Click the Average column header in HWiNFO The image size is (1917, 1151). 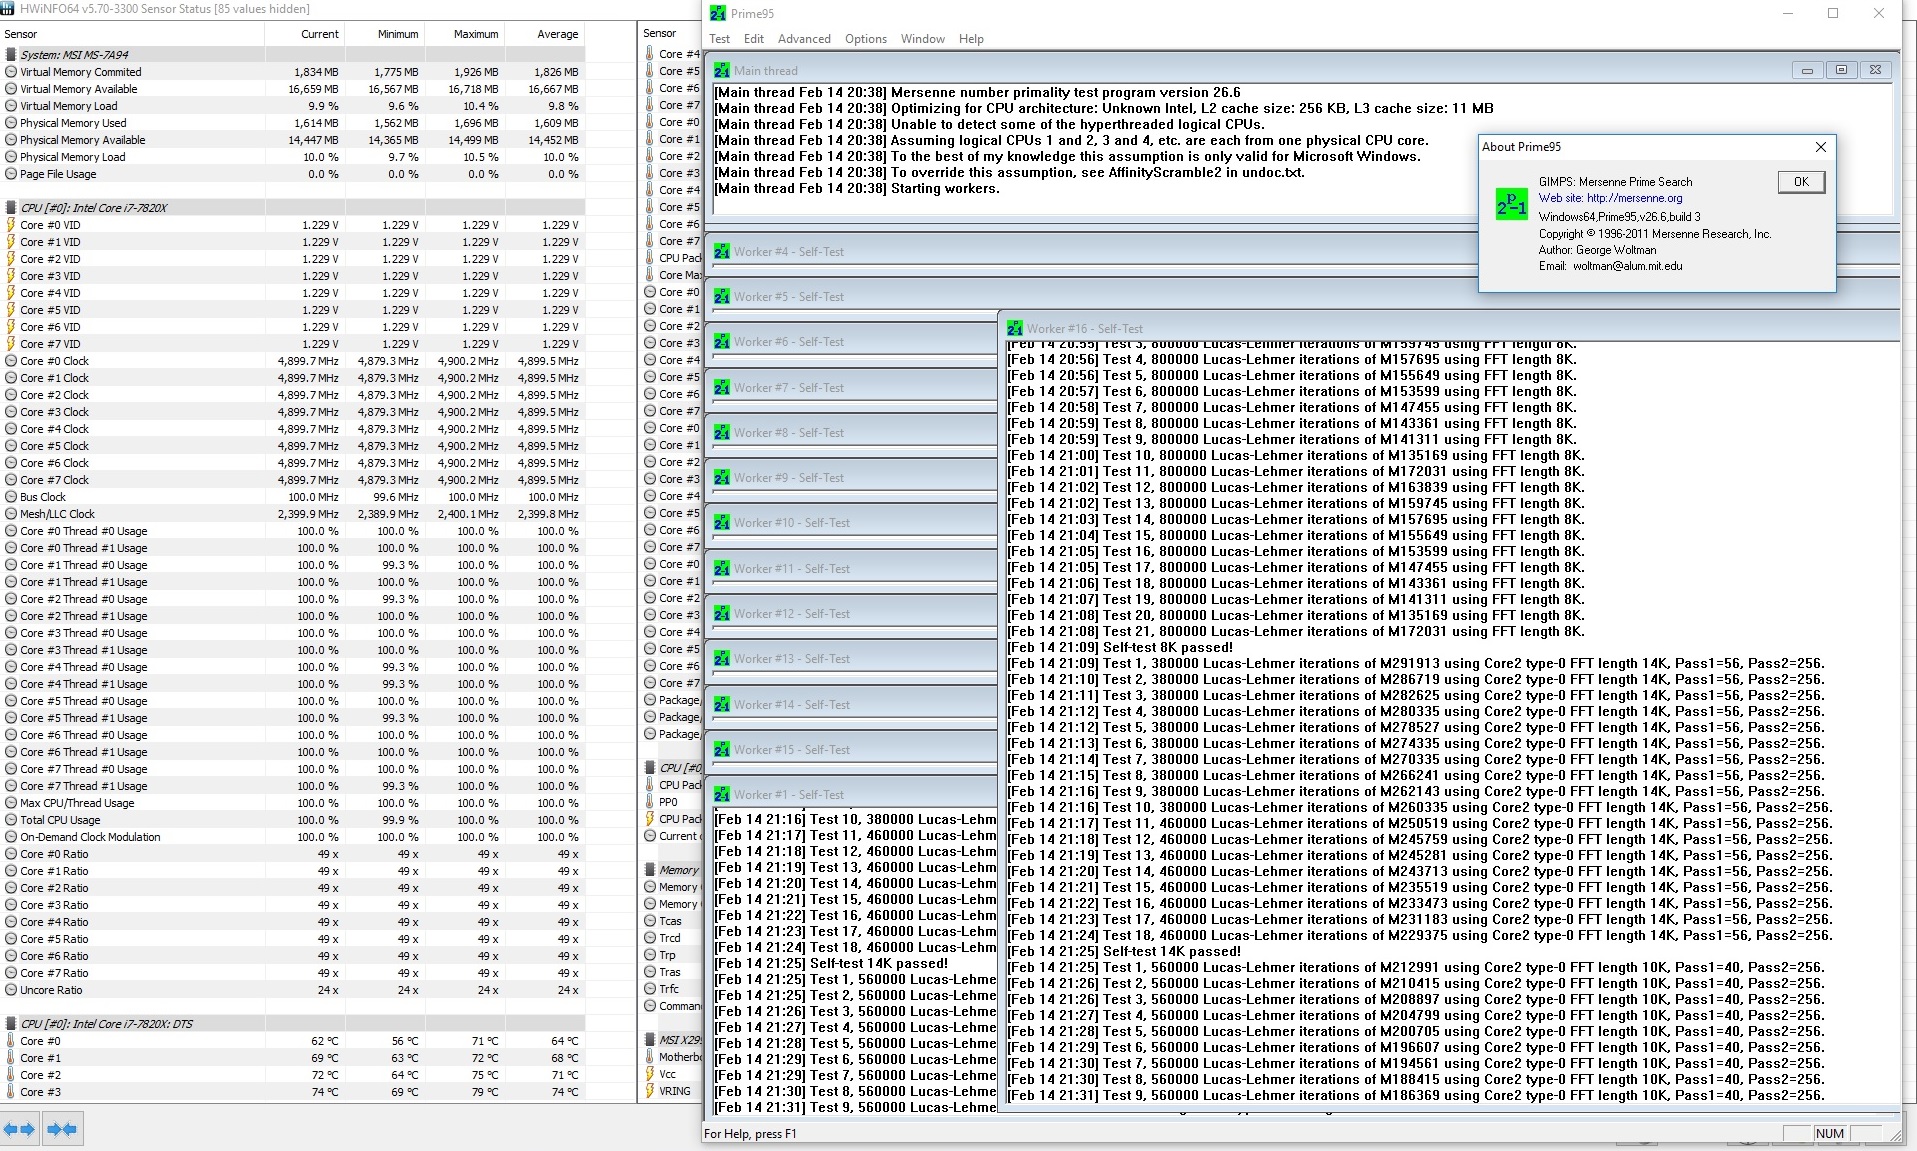[557, 34]
